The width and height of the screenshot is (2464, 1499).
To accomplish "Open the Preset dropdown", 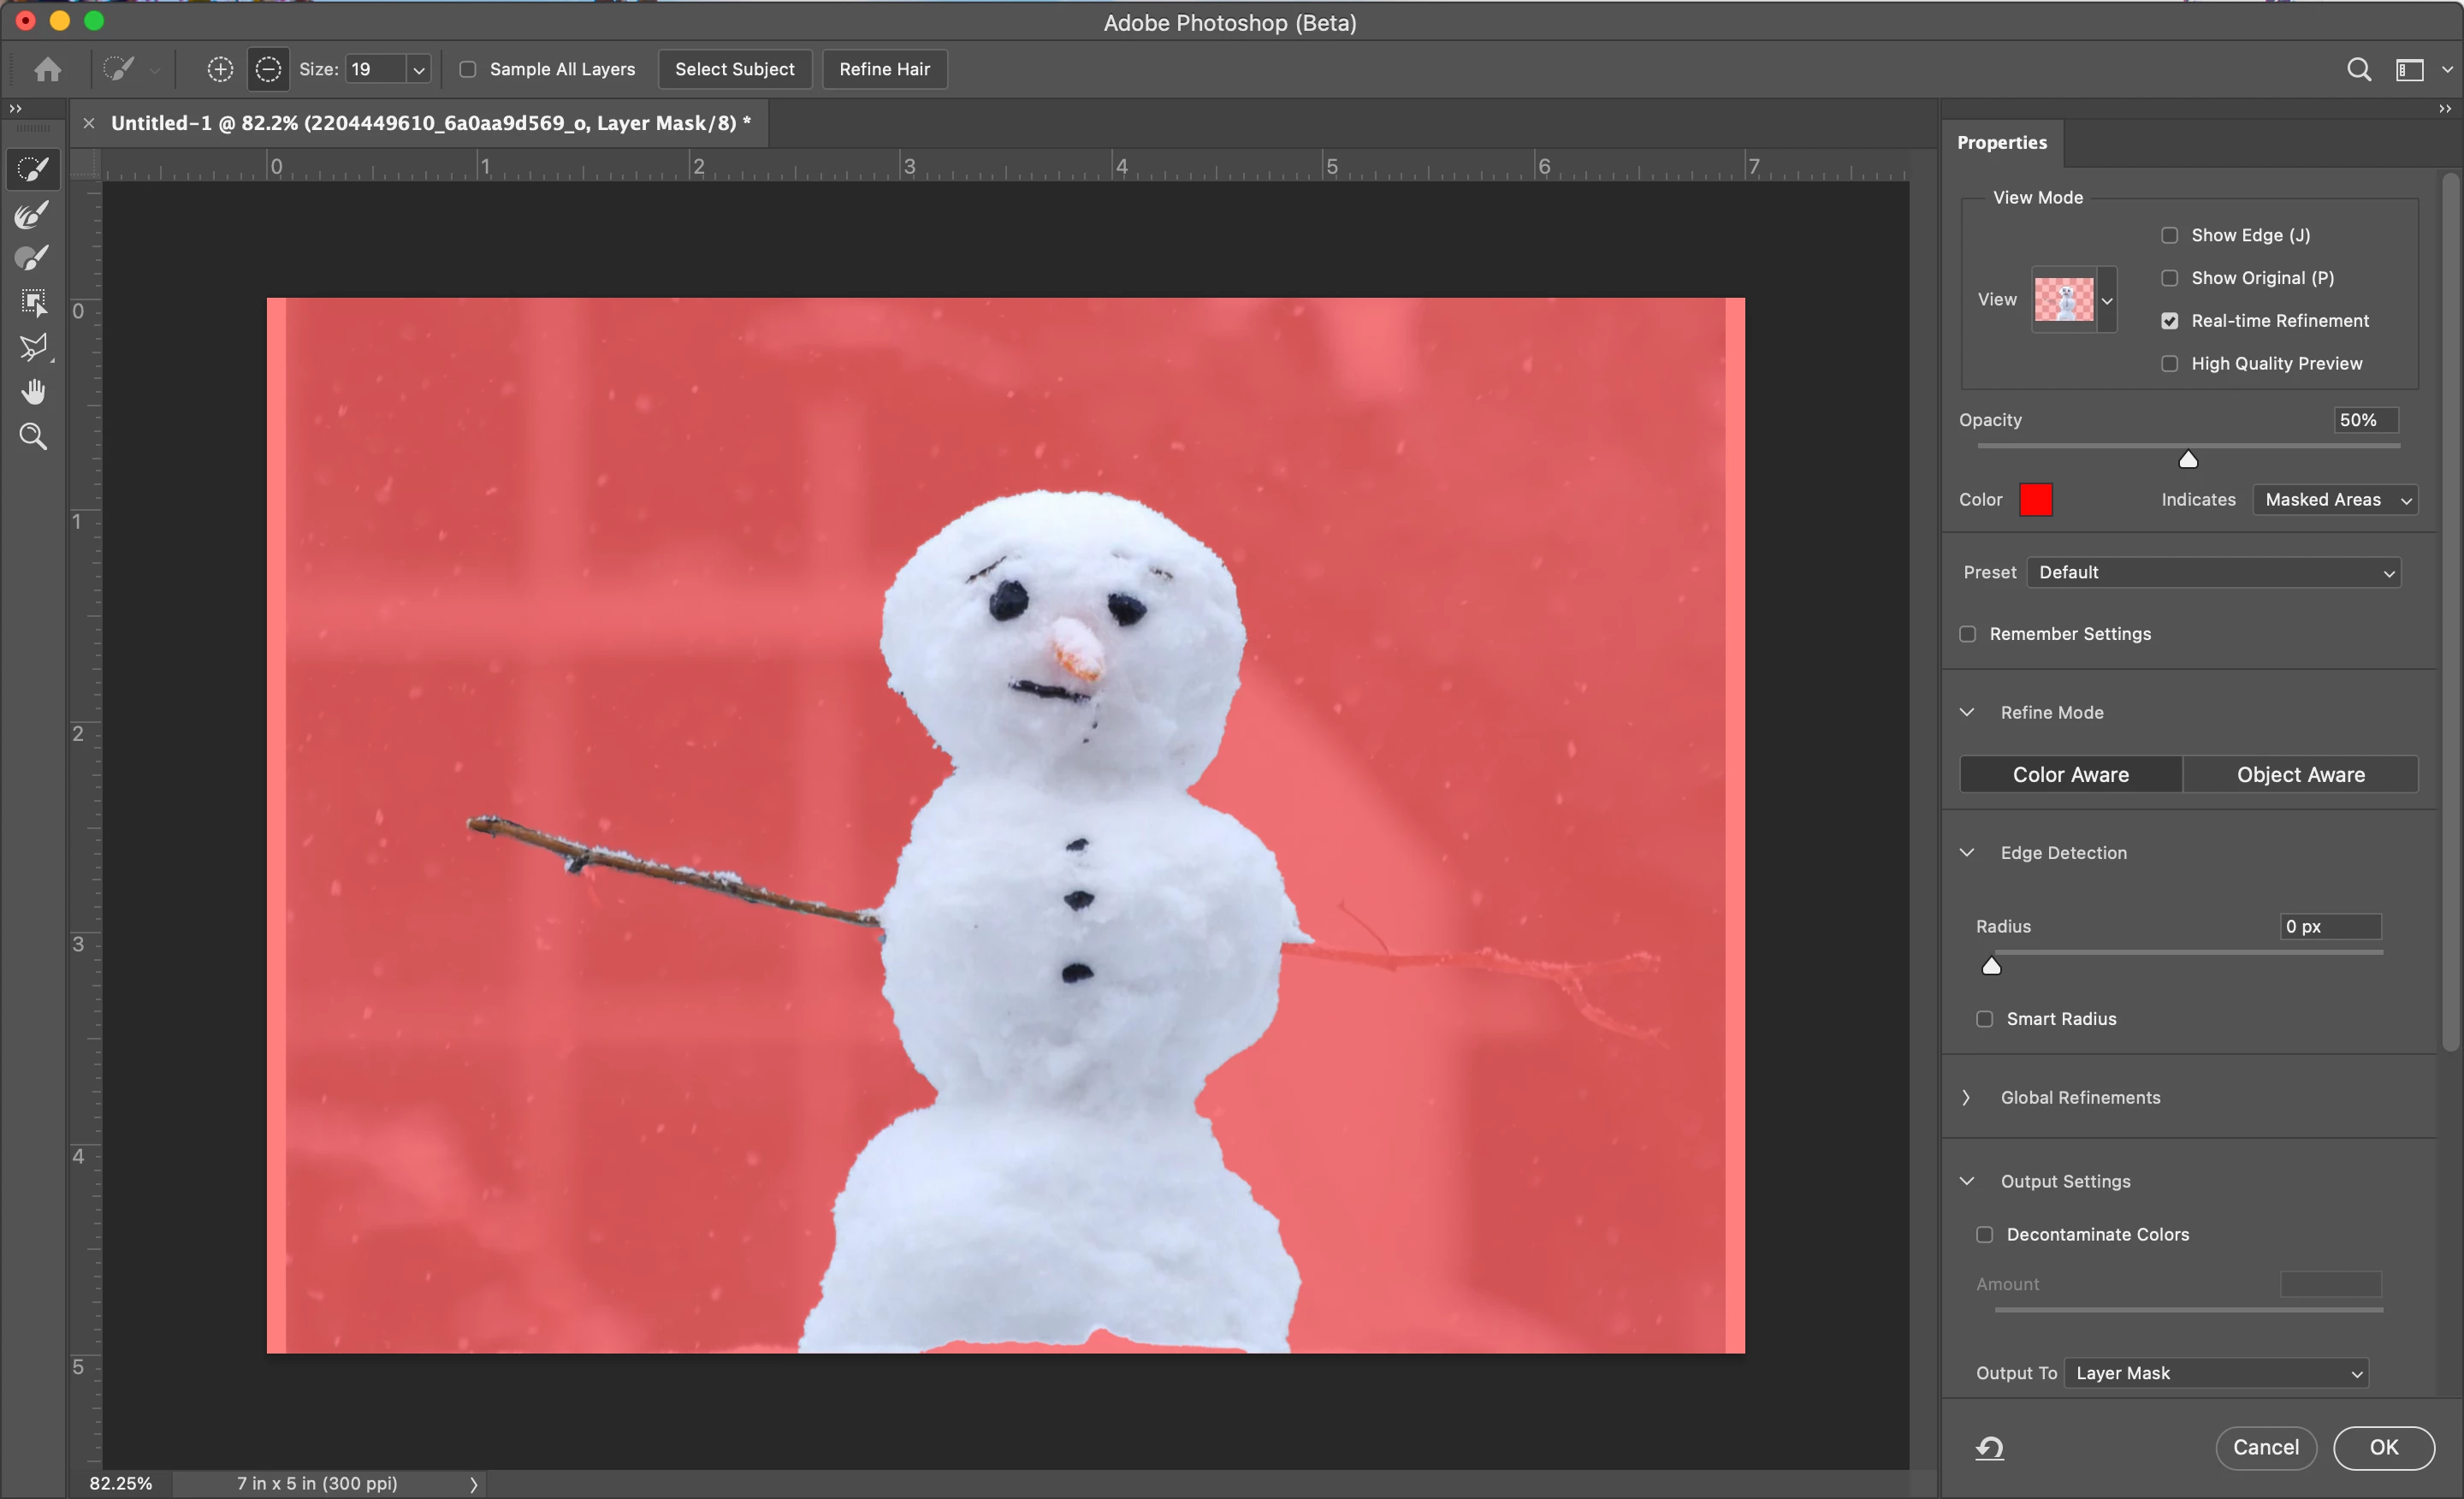I will tap(2213, 572).
